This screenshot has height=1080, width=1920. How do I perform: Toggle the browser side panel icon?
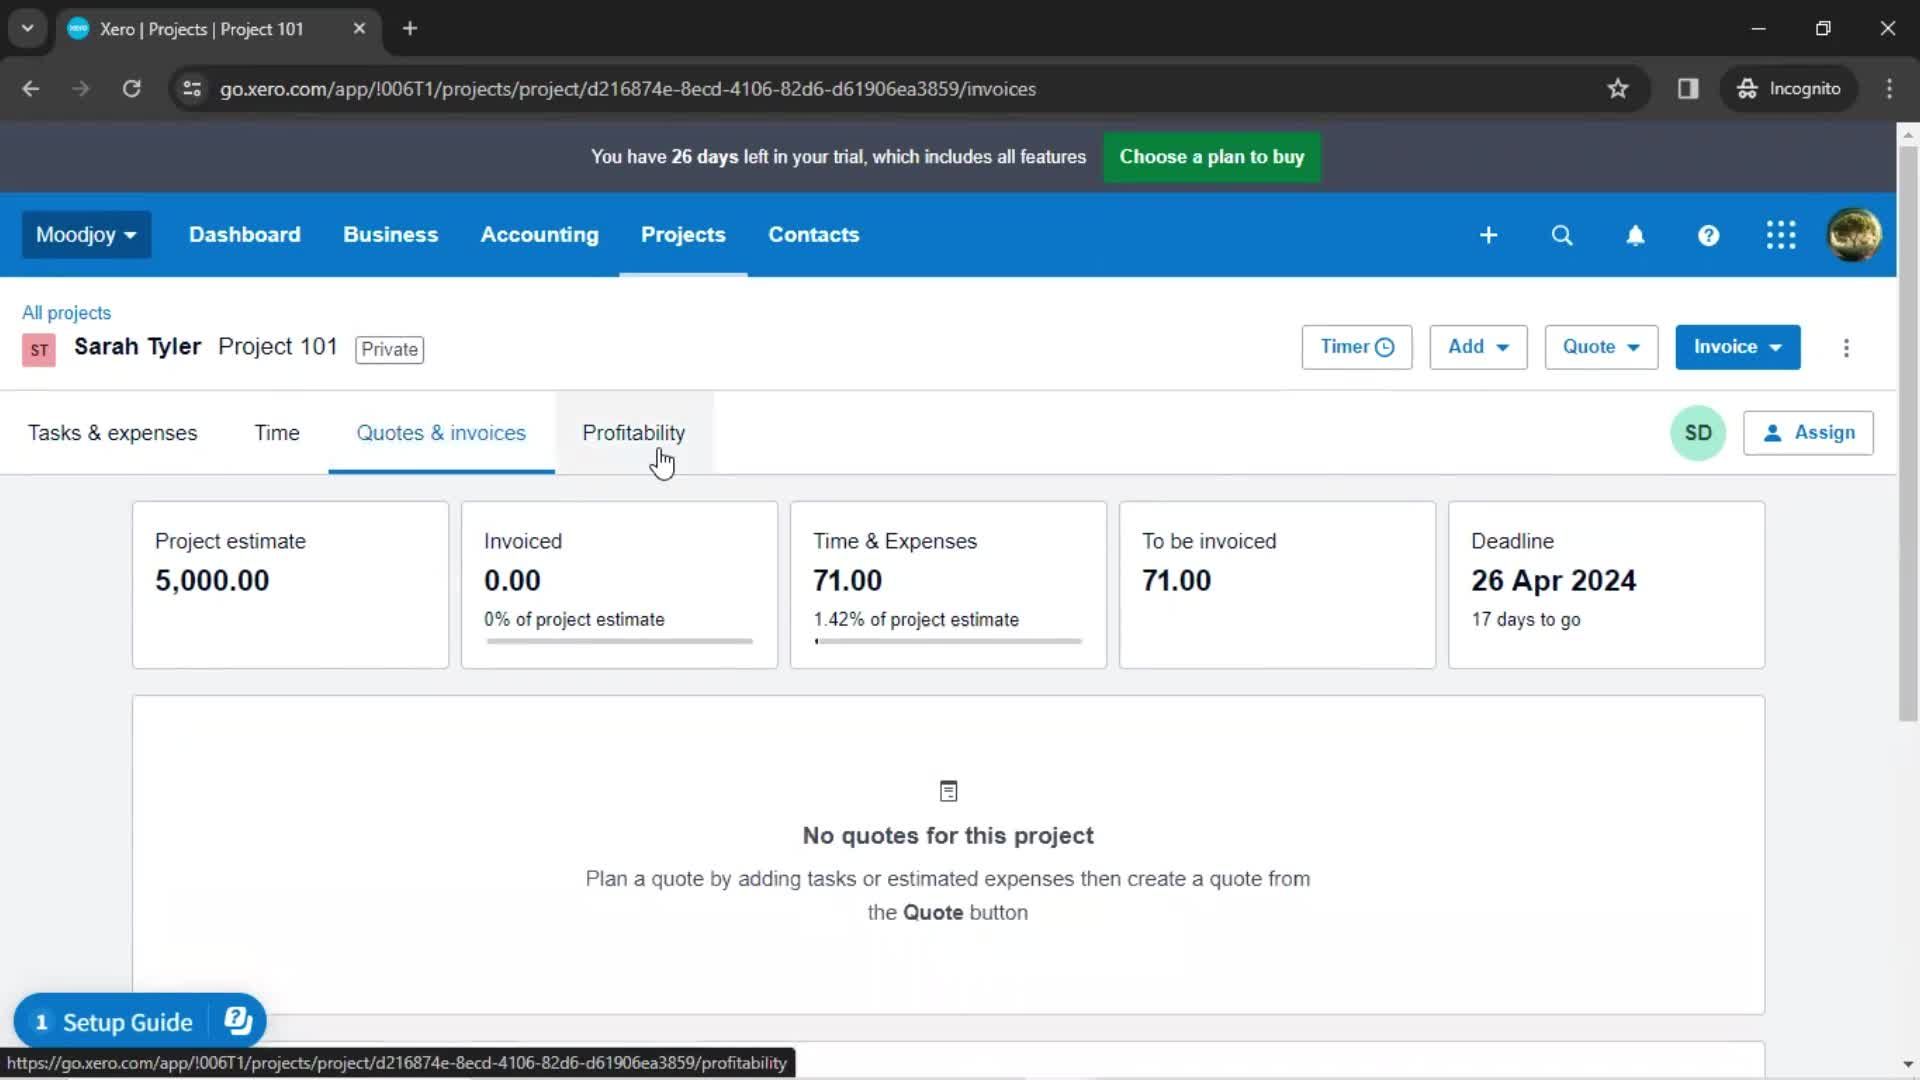coord(1688,89)
